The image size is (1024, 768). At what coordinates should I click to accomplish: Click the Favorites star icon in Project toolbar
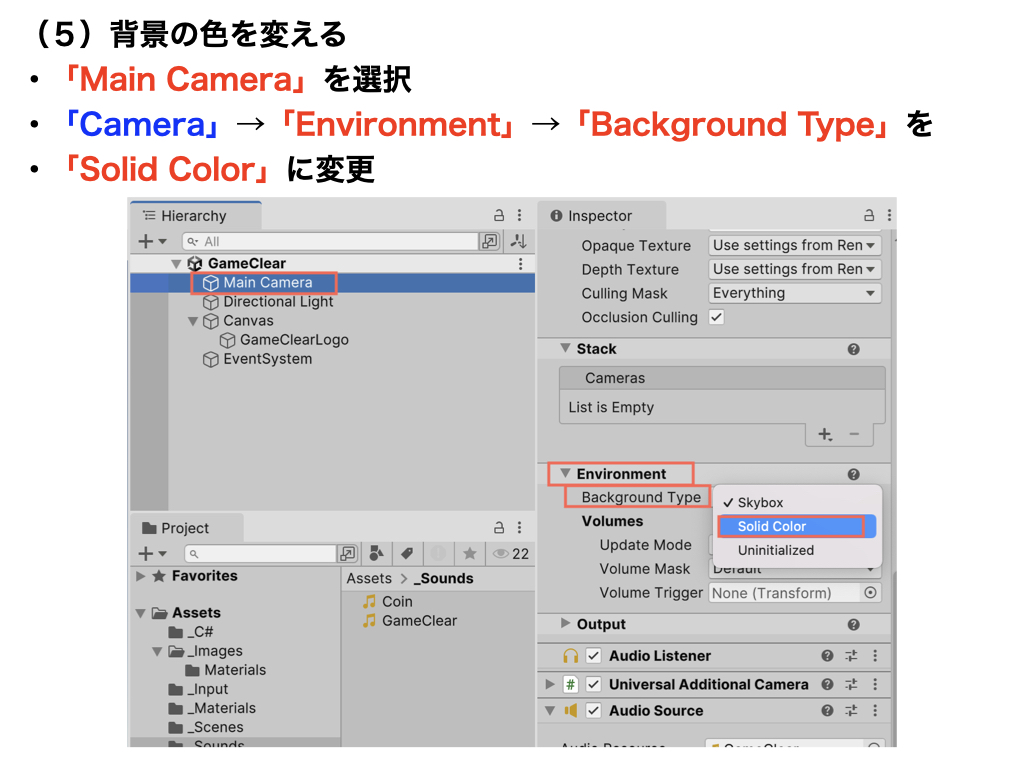pyautogui.click(x=469, y=553)
